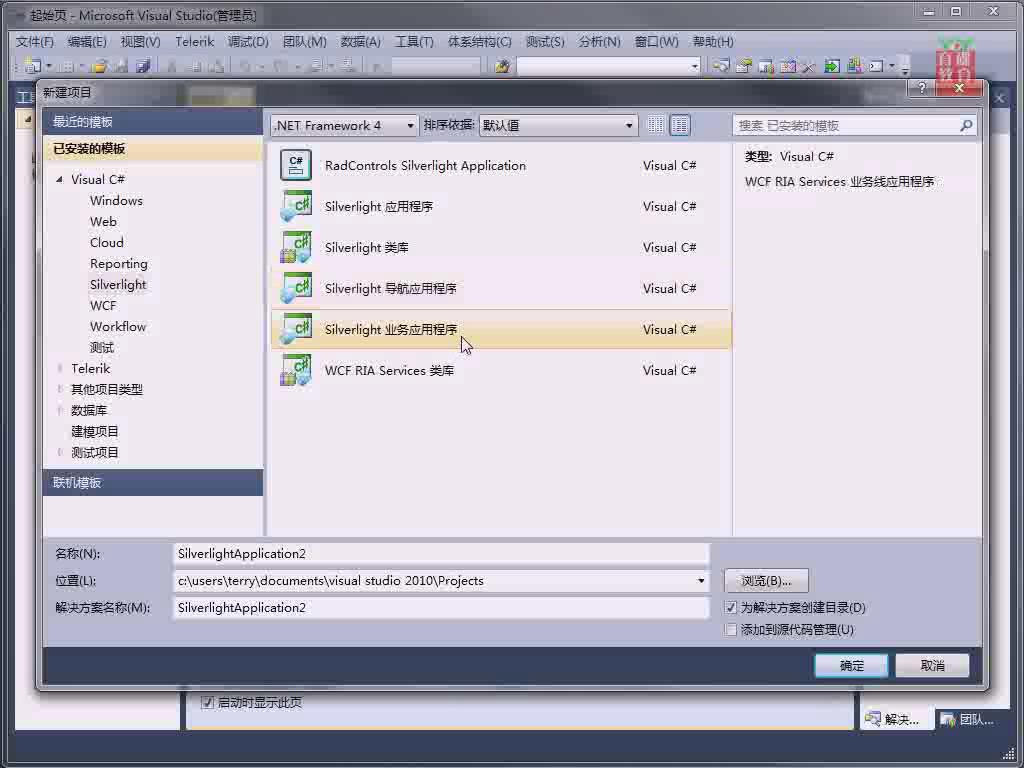Screen dimensions: 1024x768
Task: Open the 工具(T) menu
Action: (414, 42)
